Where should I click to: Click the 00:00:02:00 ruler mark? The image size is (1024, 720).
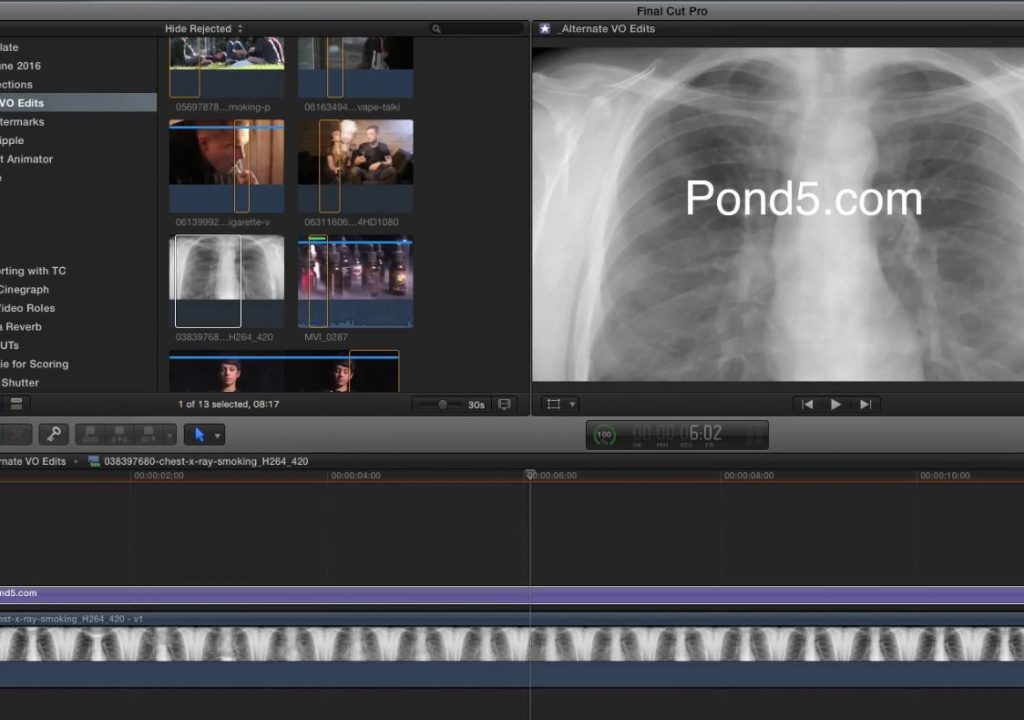coord(159,476)
